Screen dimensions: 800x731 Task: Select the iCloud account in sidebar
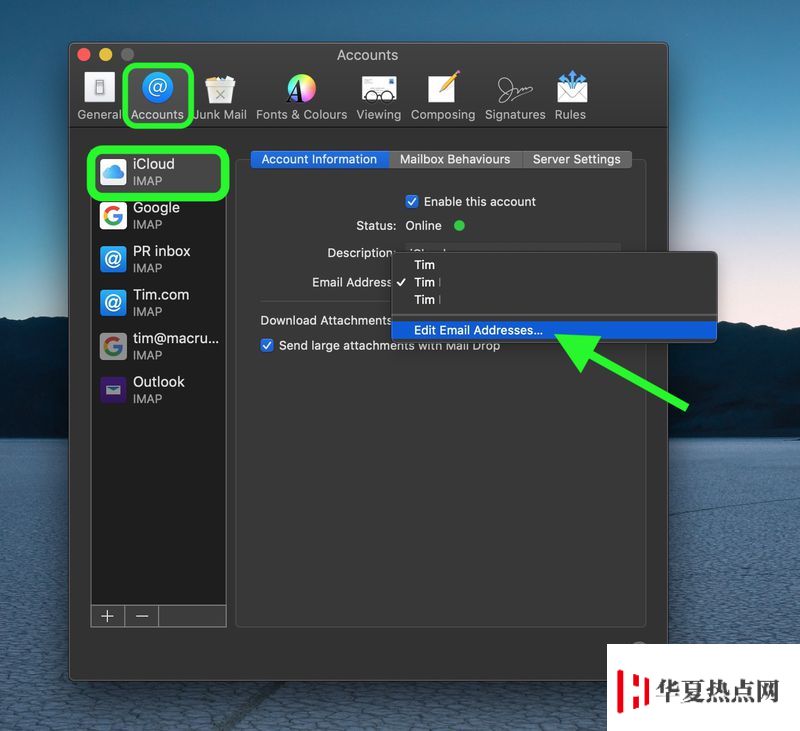click(158, 172)
